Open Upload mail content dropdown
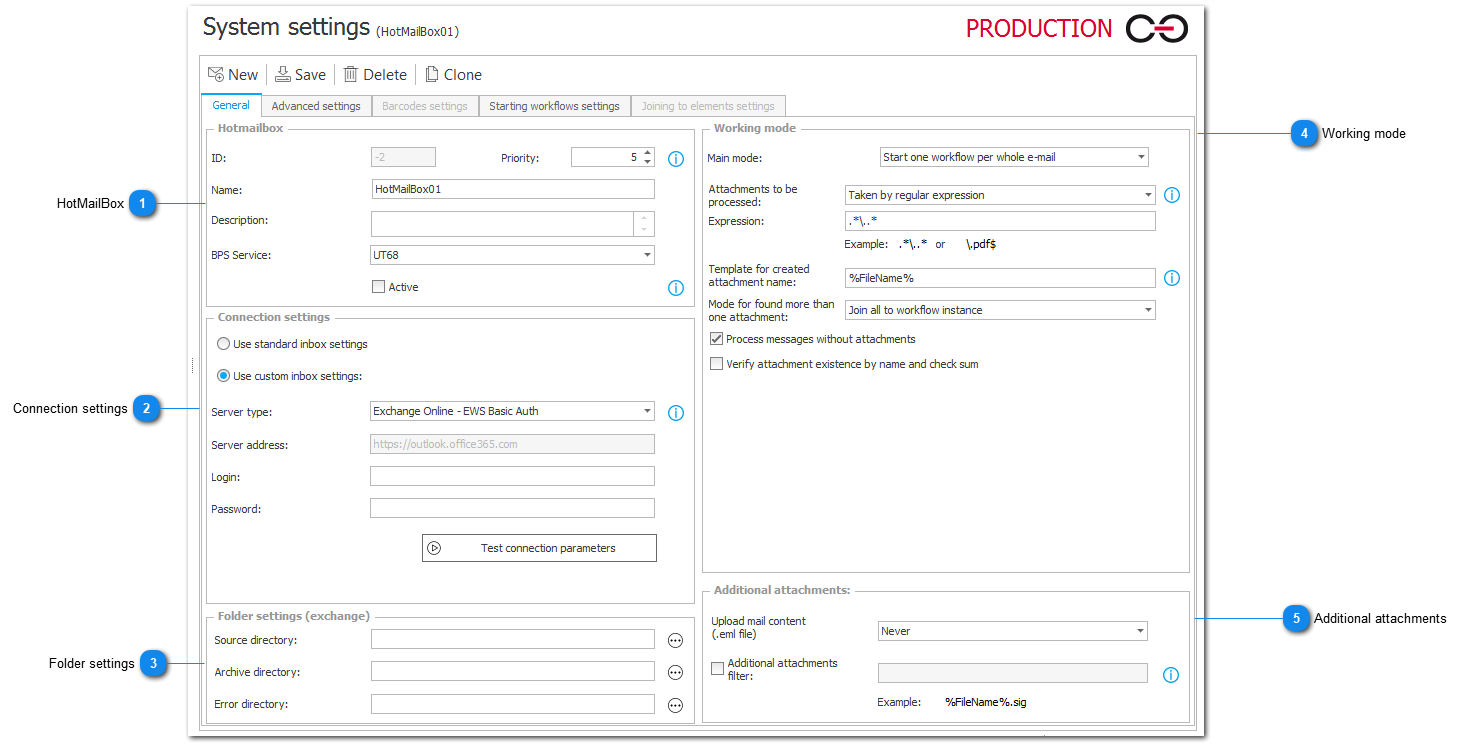 [x=1013, y=631]
